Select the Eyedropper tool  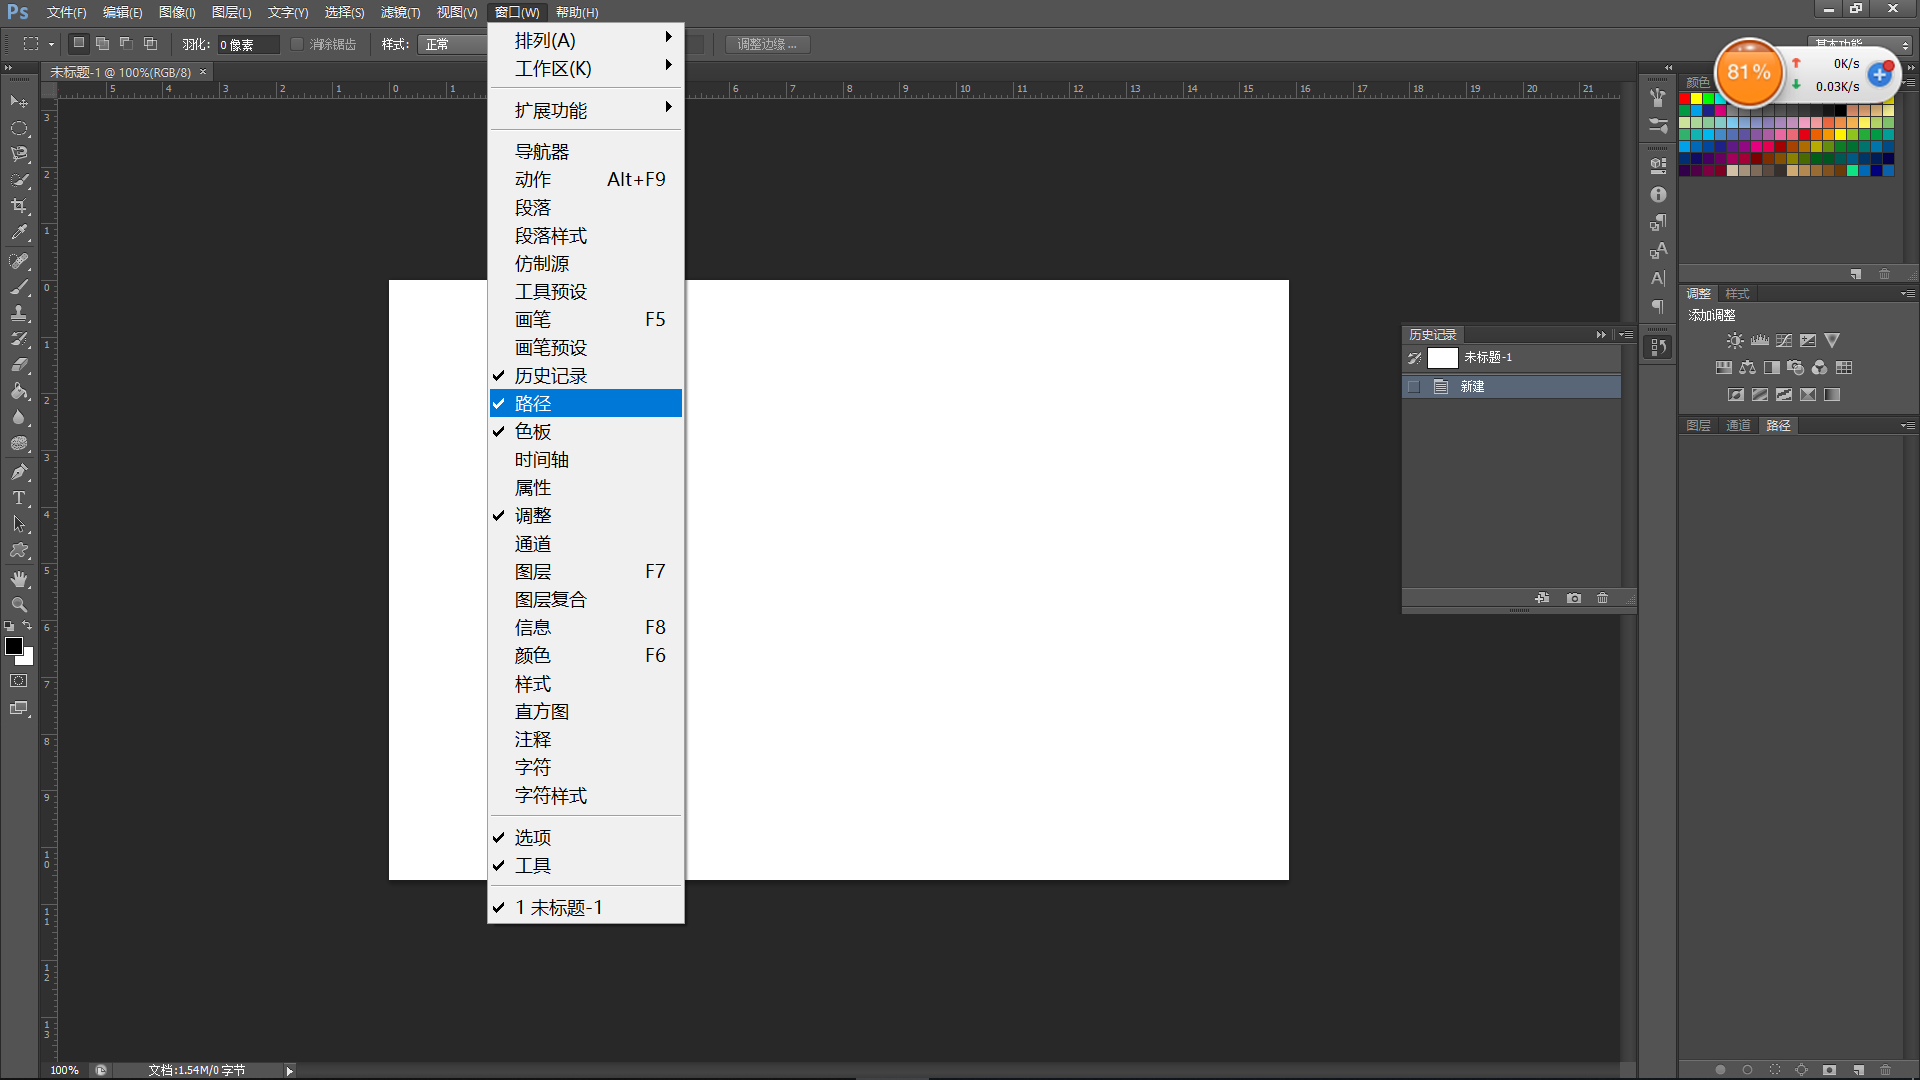point(19,233)
